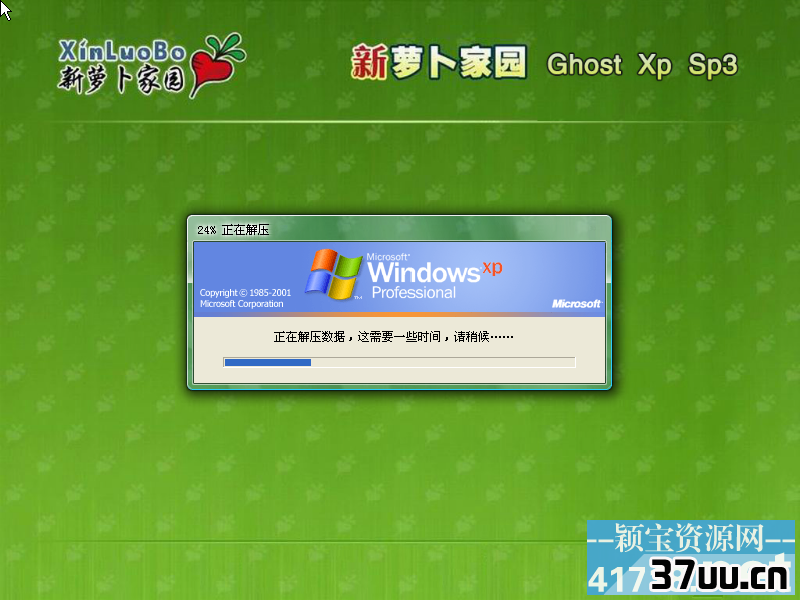Viewport: 800px width, 600px height.
Task: Click the "XinLuoBo" logo text
Action: click(121, 52)
